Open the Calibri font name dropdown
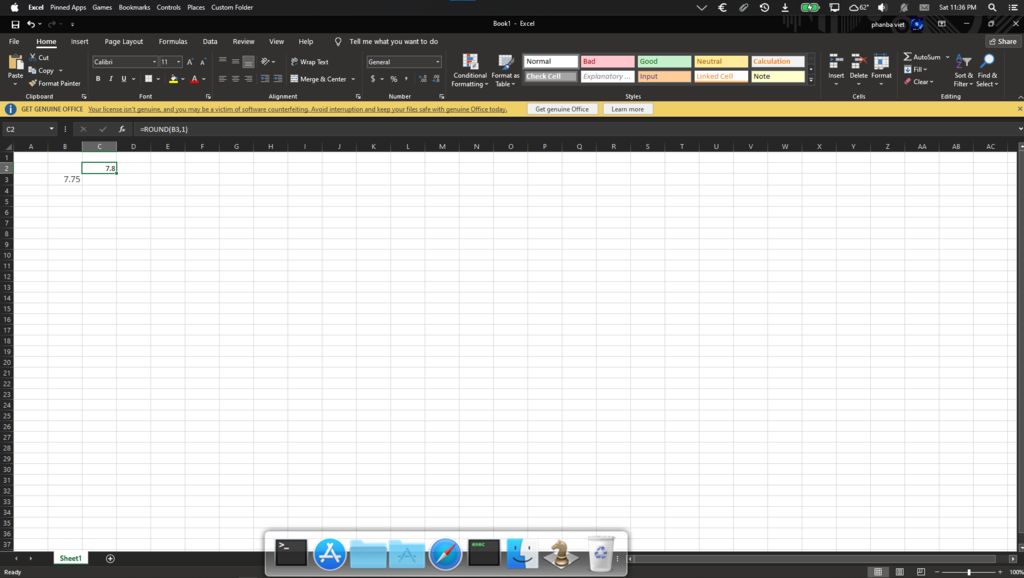The width and height of the screenshot is (1024, 578). click(x=154, y=62)
